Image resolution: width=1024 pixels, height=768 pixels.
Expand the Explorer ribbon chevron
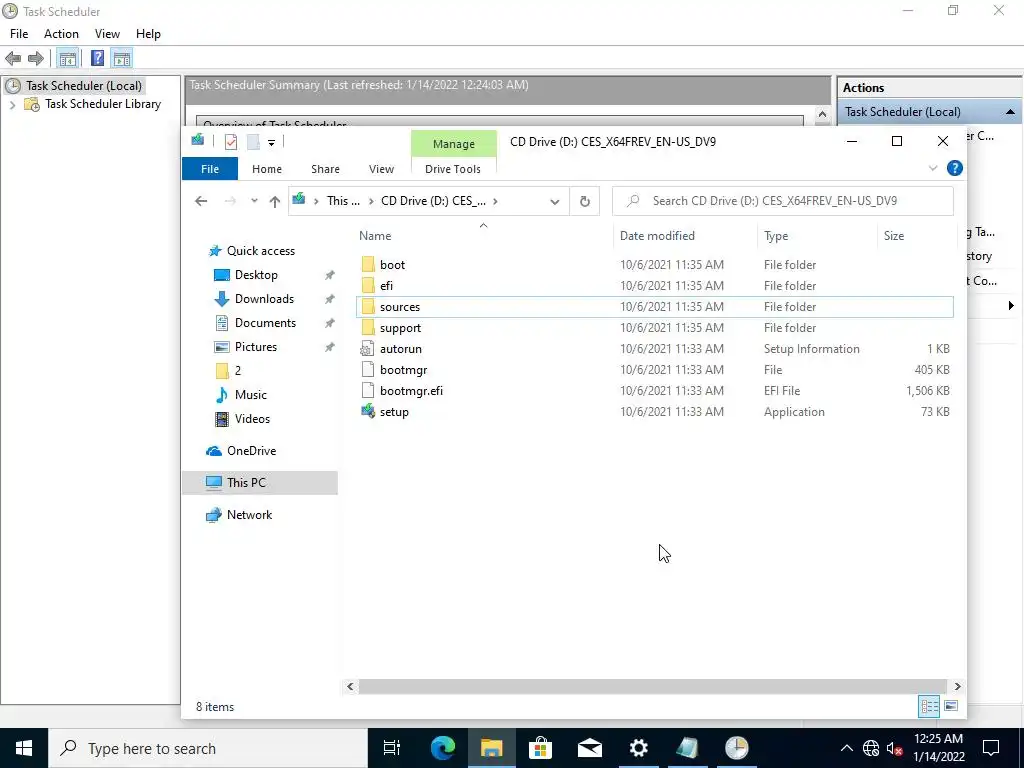click(933, 168)
